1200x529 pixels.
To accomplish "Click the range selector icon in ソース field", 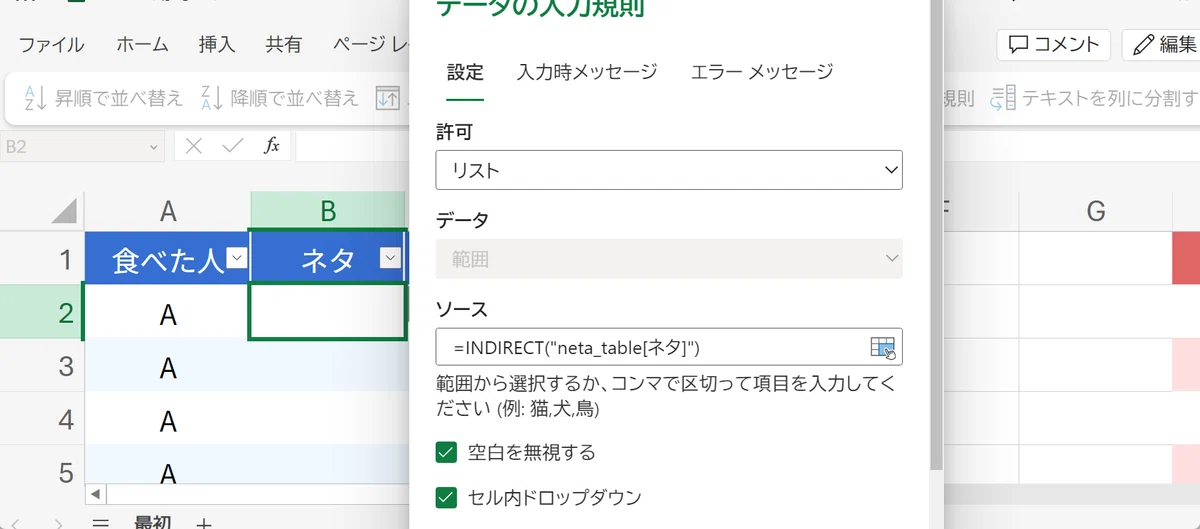I will [x=883, y=348].
